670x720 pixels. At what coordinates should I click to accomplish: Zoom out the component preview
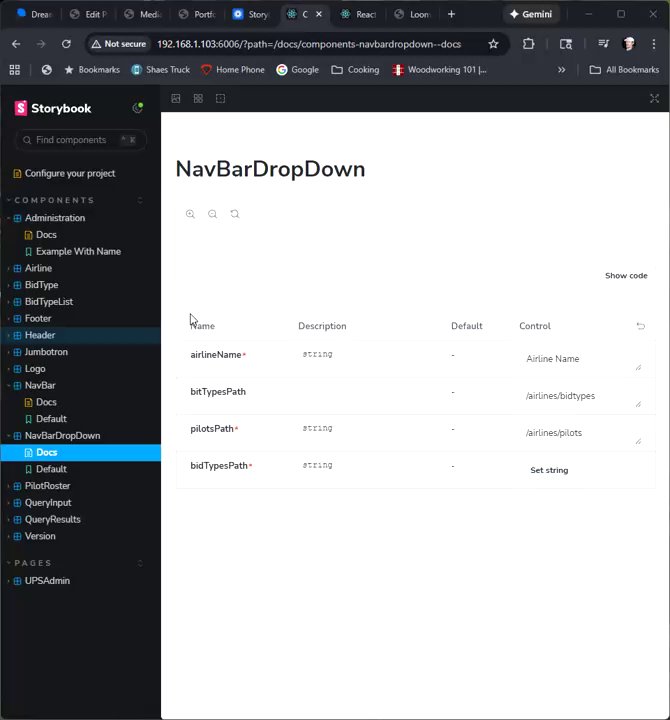click(213, 214)
